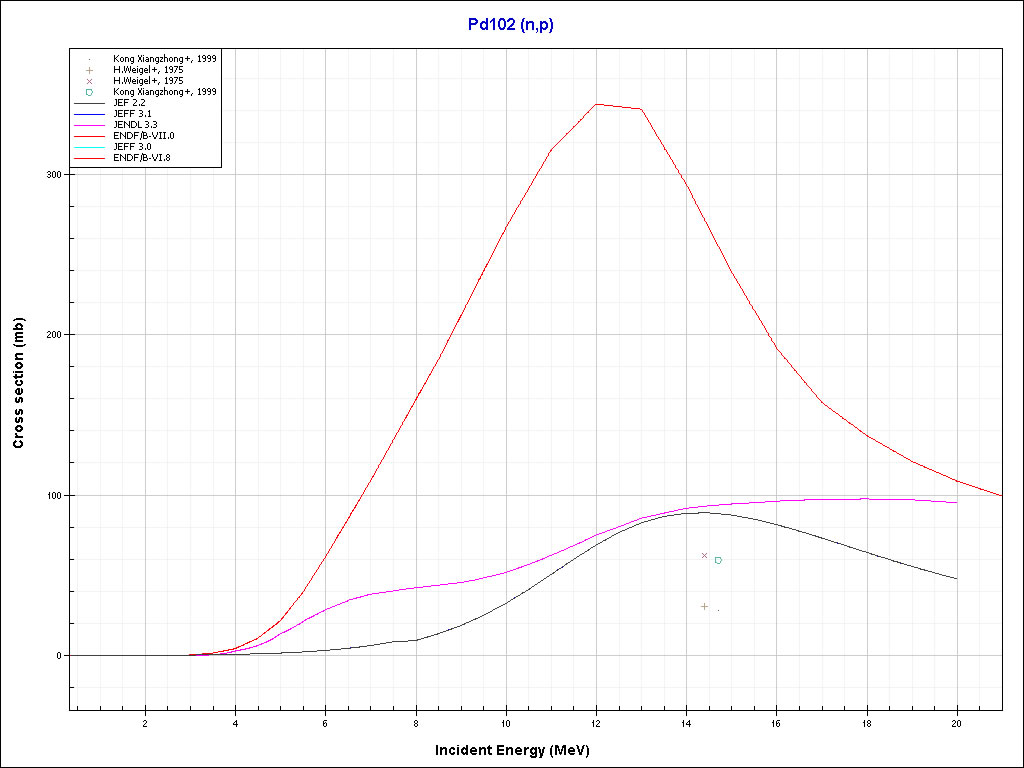Select the ENDF/B-VI.8 legend entry

click(142, 158)
